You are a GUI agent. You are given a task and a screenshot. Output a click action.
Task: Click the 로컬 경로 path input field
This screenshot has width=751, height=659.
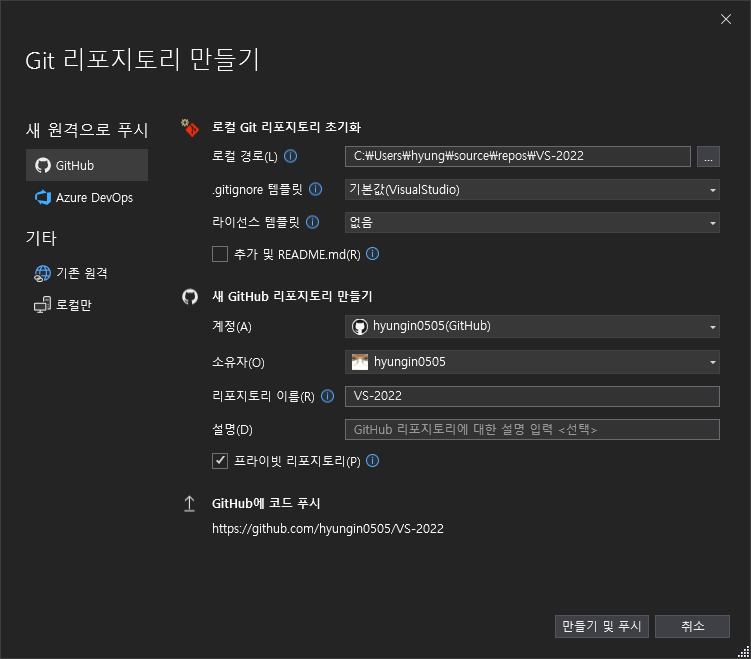[x=518, y=157]
